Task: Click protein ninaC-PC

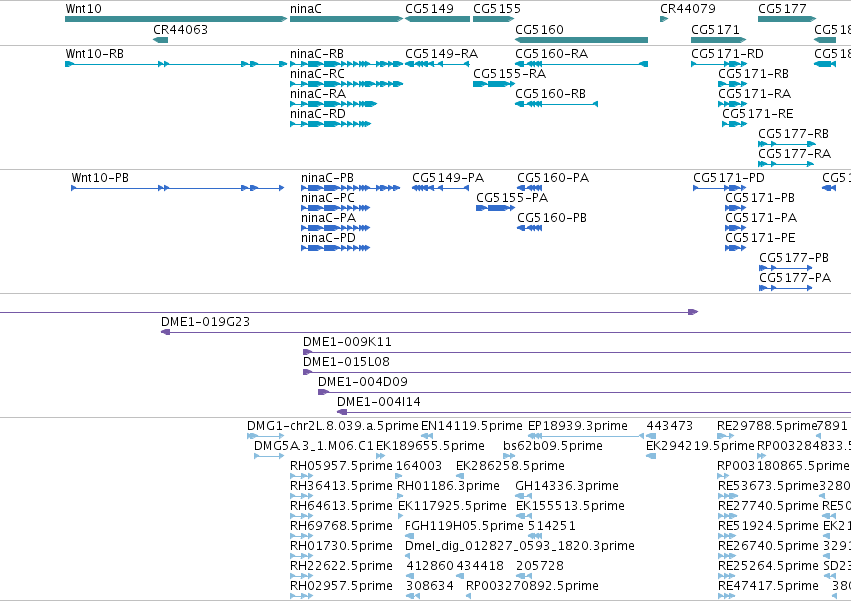Action: coord(335,208)
